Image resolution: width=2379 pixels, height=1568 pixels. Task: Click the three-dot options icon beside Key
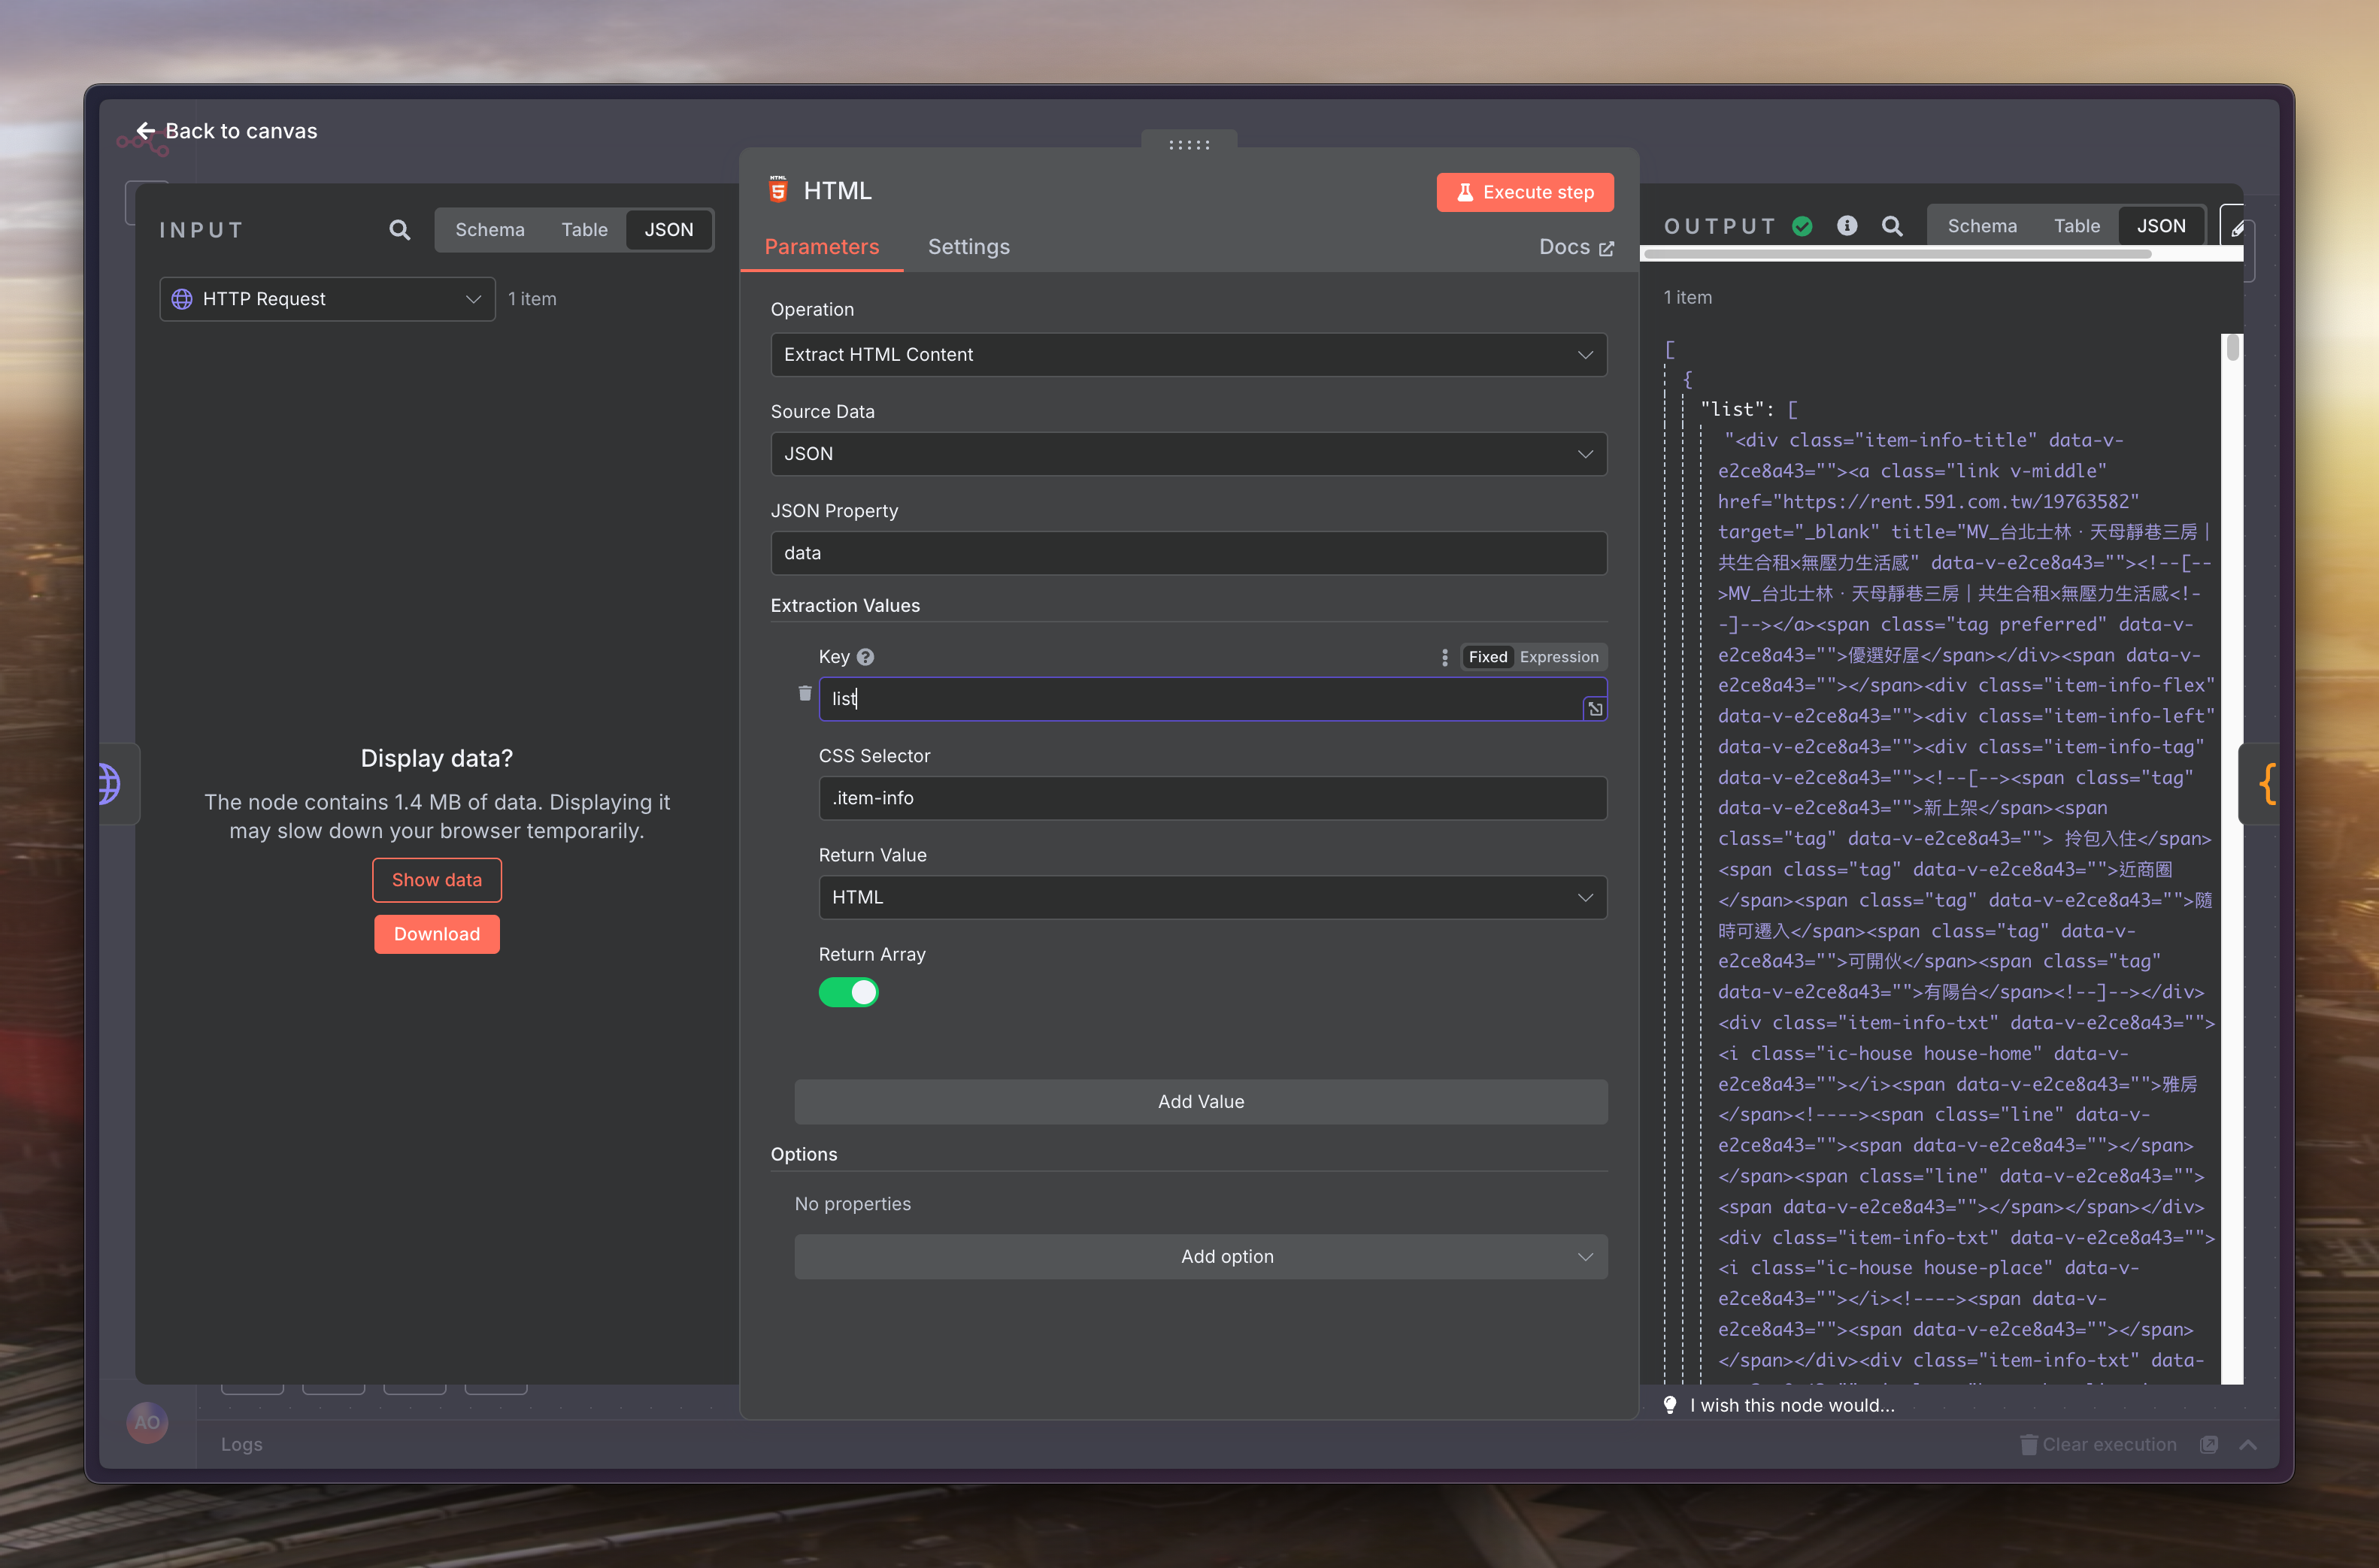[x=1444, y=657]
